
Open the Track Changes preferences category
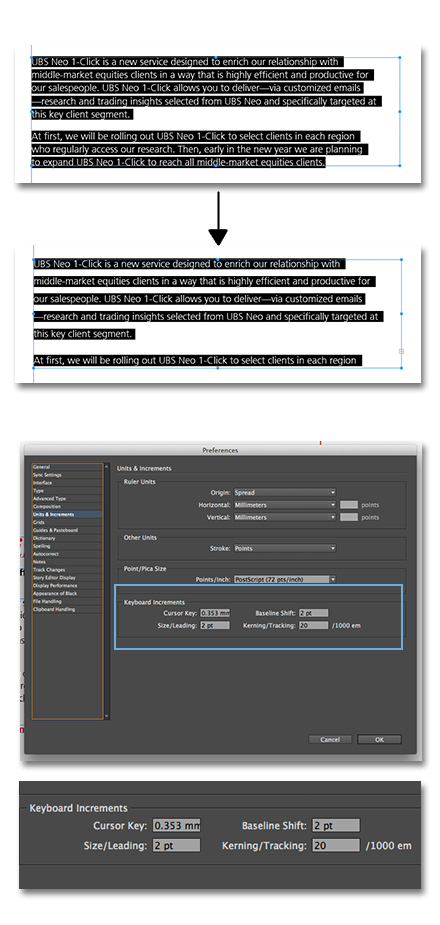point(67,570)
